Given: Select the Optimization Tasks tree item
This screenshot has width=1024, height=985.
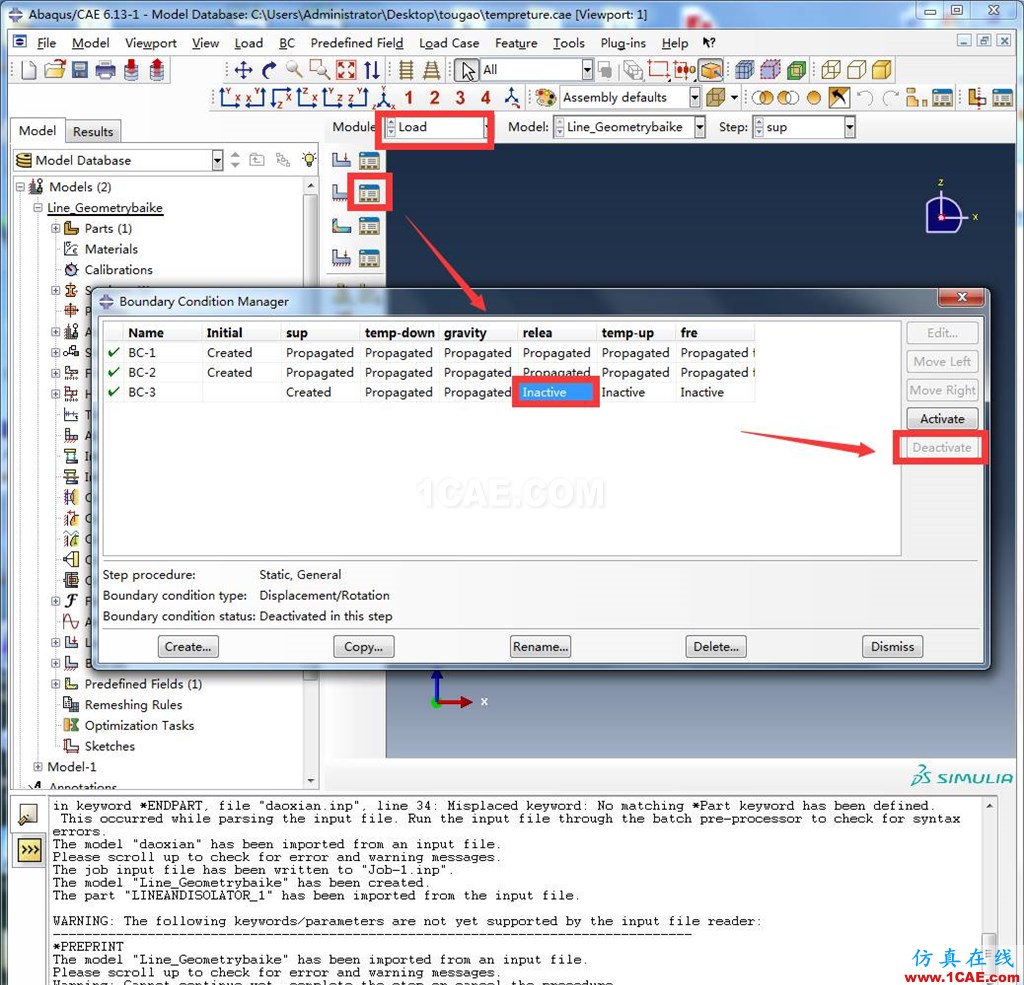Looking at the screenshot, I should [139, 726].
